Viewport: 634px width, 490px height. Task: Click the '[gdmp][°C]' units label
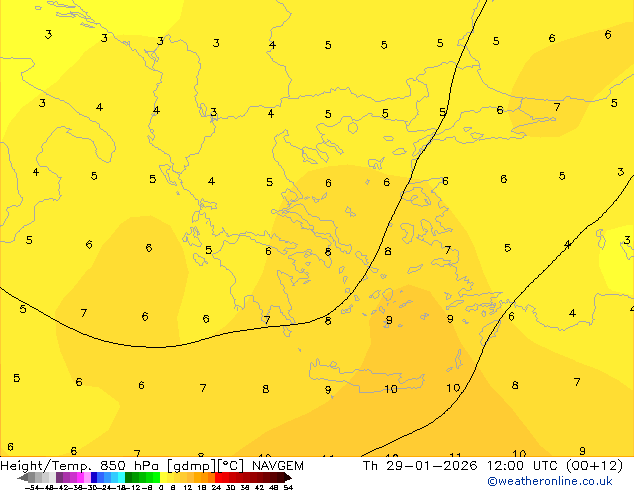(x=205, y=466)
